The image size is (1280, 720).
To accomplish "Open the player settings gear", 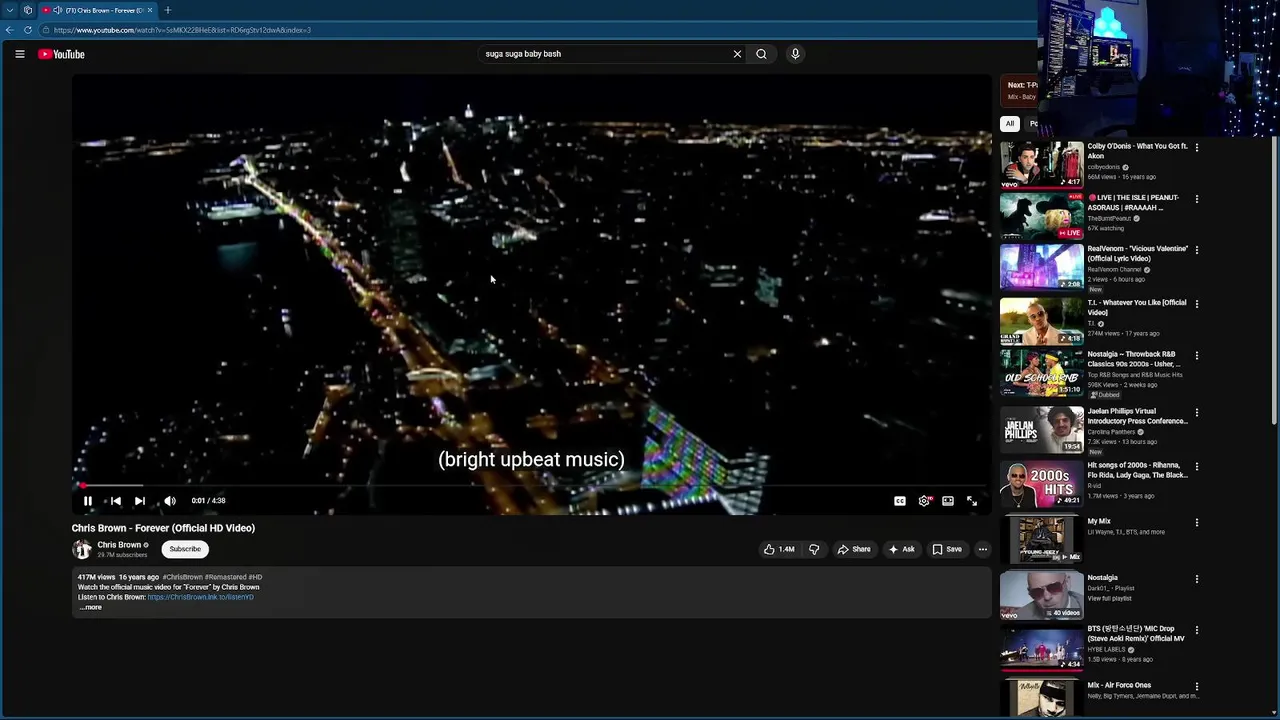I will pyautogui.click(x=924, y=501).
